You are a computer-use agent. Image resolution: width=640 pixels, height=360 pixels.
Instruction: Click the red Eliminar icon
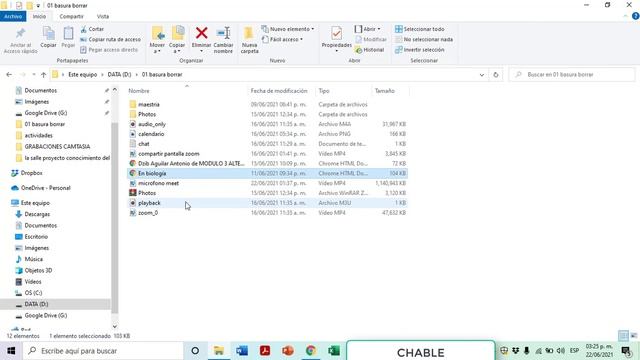202,33
